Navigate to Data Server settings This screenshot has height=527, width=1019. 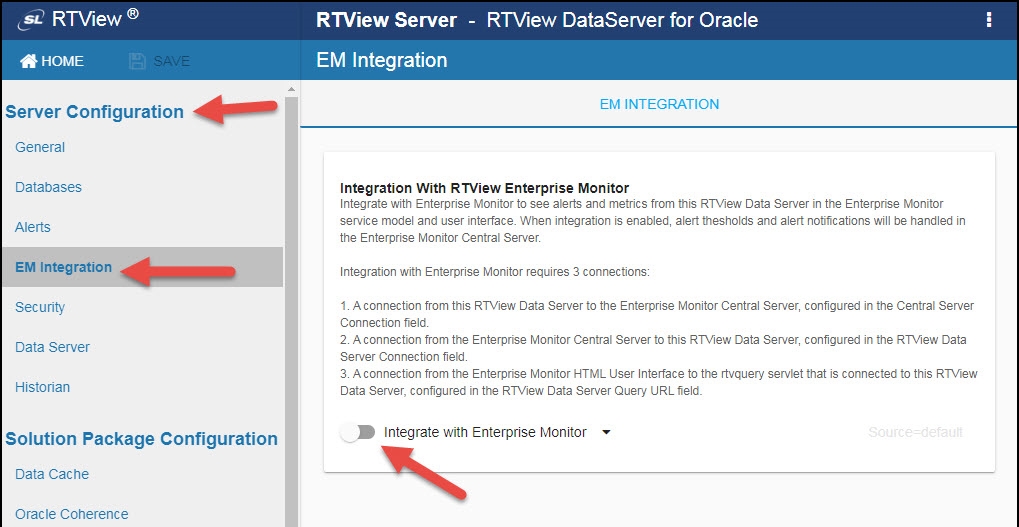52,347
